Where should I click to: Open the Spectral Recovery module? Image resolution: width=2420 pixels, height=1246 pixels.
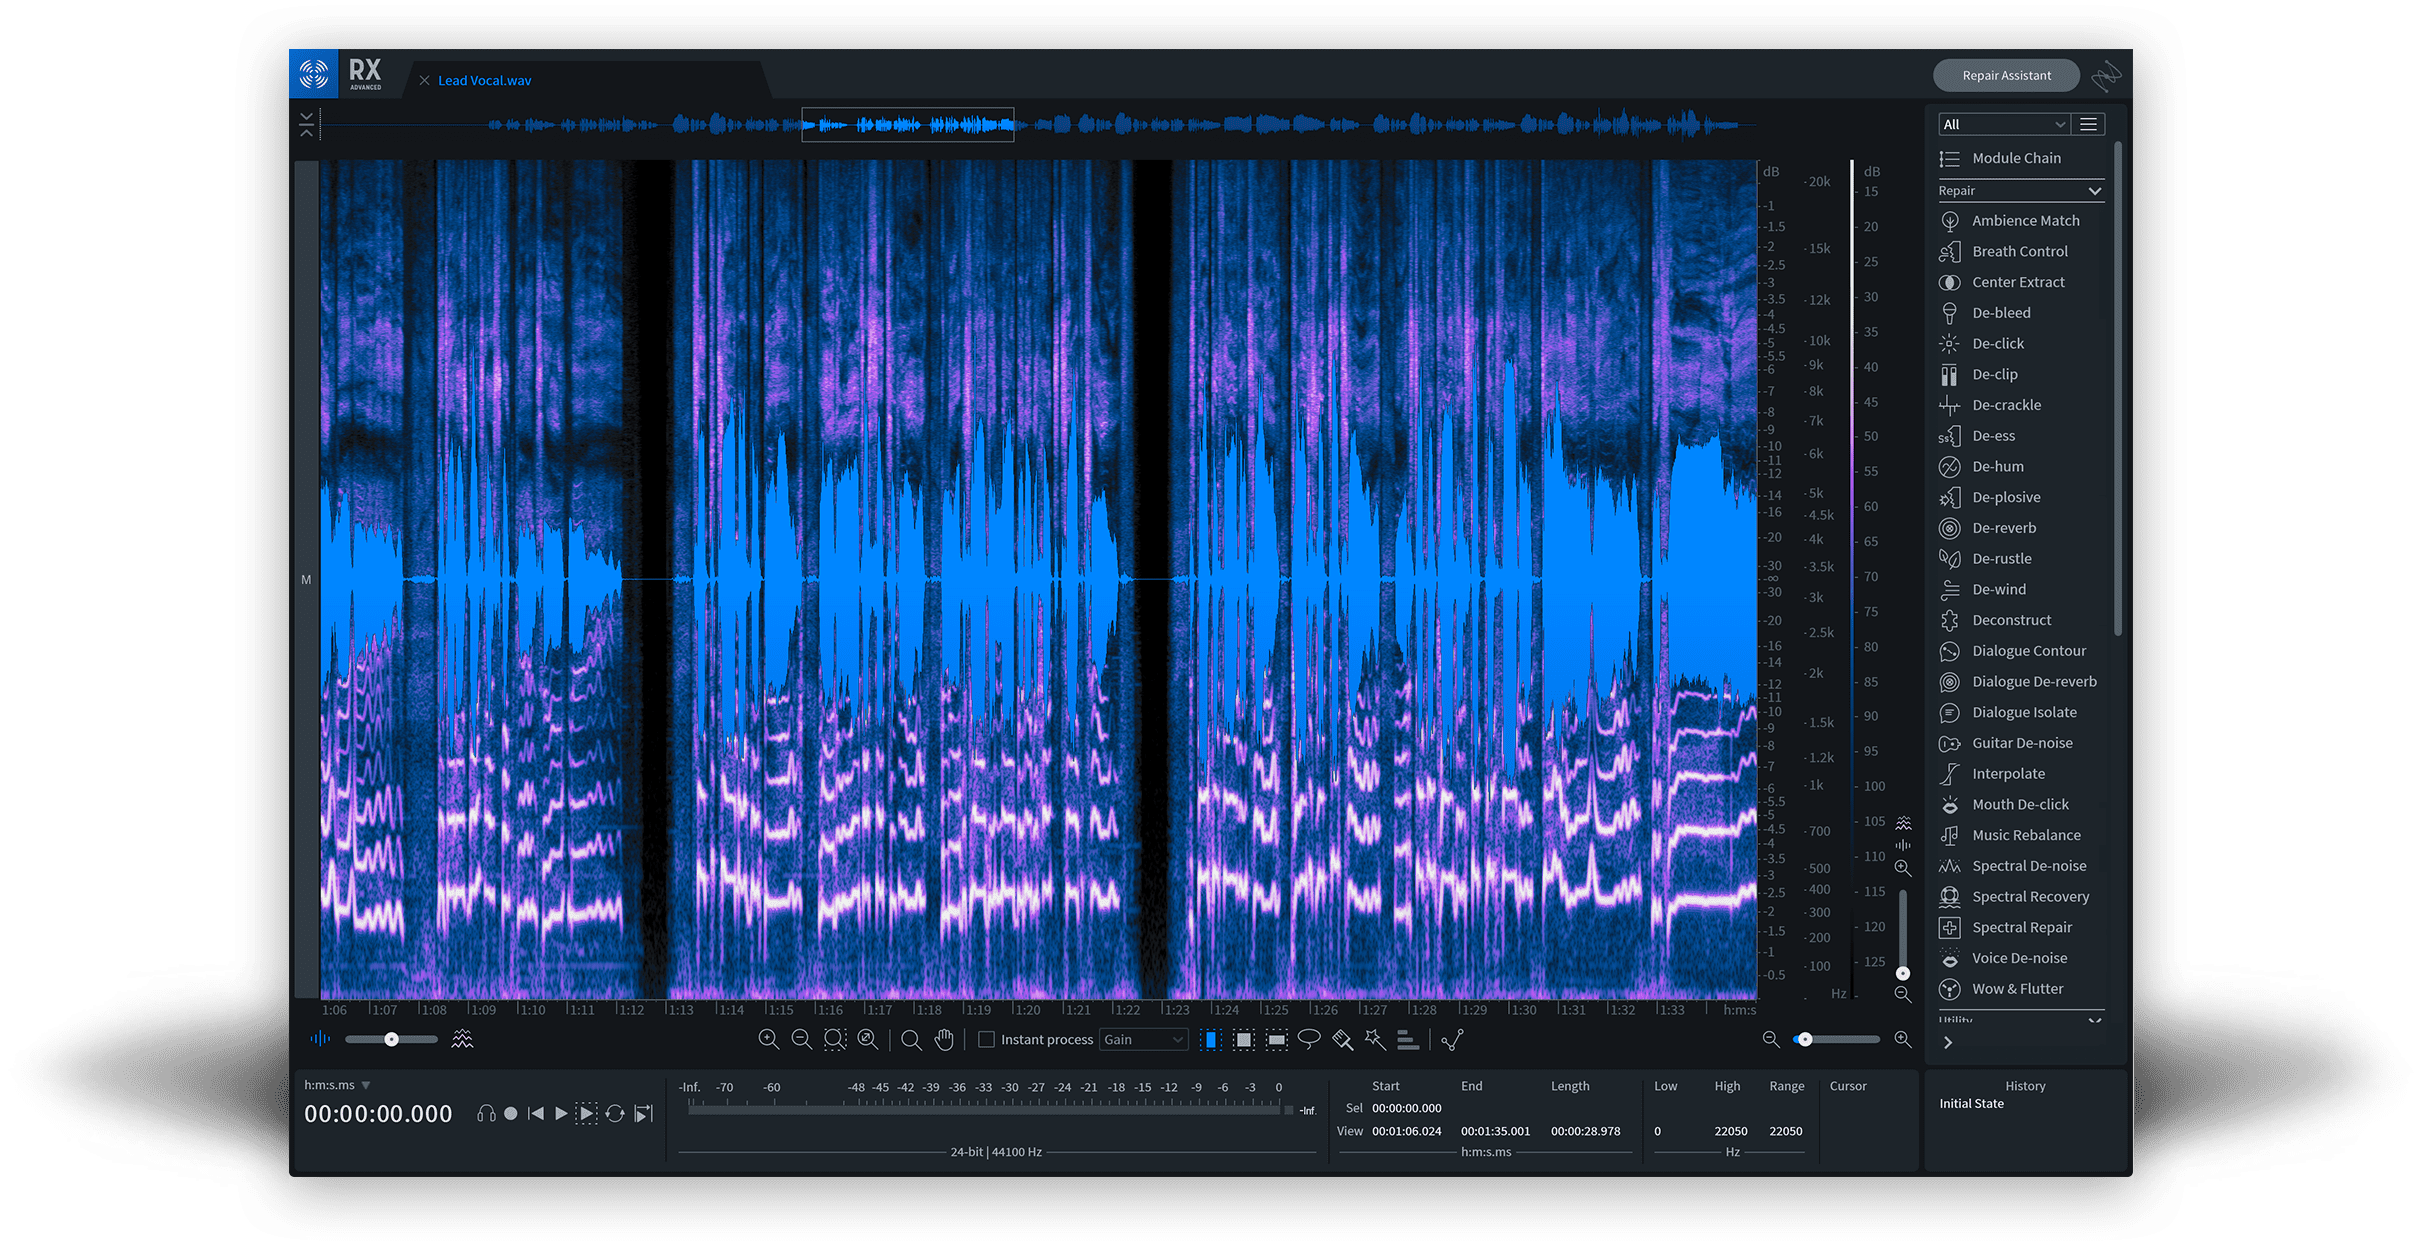[2020, 897]
